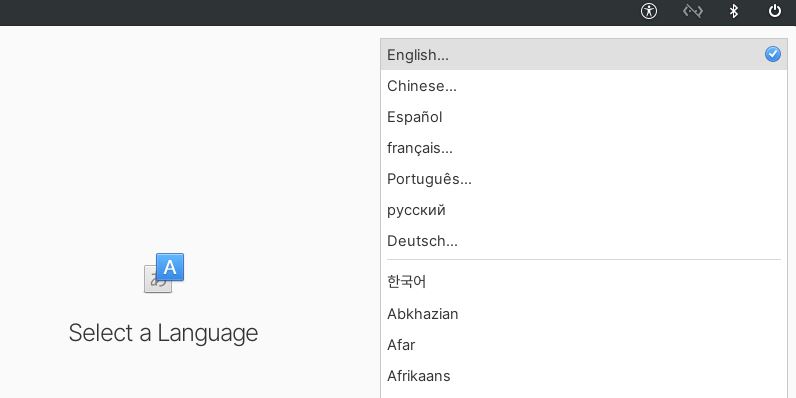Click the Select a Language heading
This screenshot has height=398, width=796.
tap(163, 334)
